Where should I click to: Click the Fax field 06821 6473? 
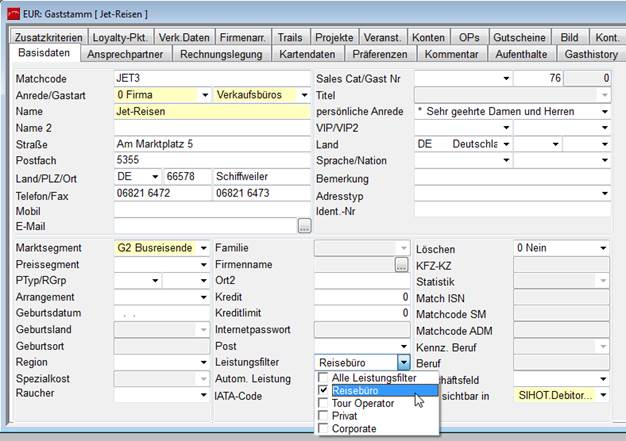click(261, 193)
